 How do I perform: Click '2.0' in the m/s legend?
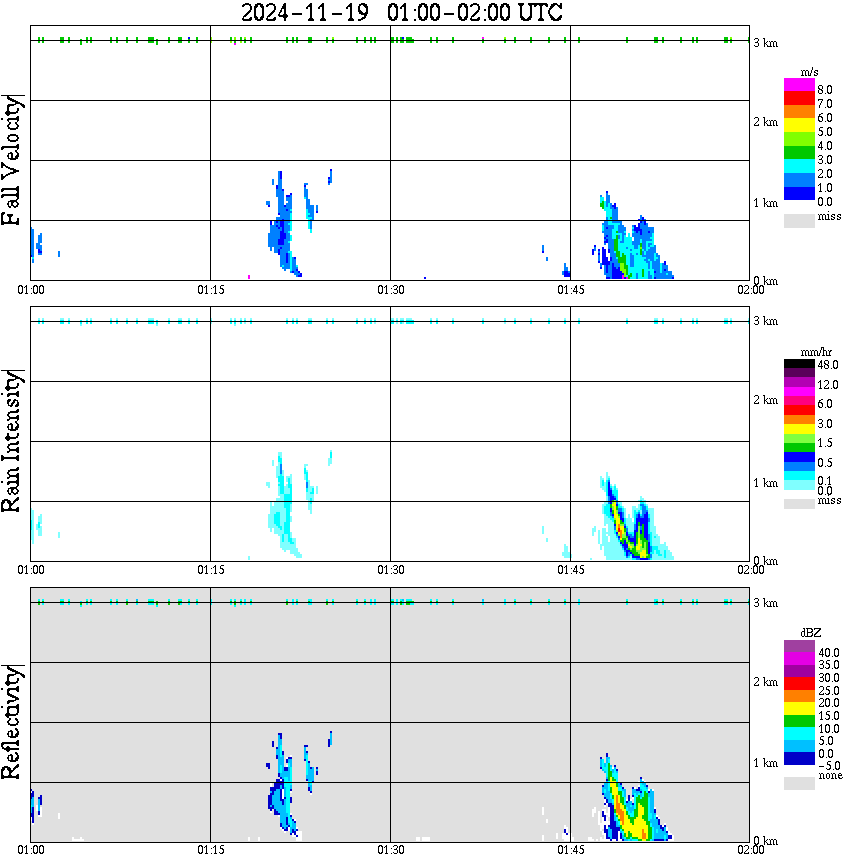(x=825, y=173)
